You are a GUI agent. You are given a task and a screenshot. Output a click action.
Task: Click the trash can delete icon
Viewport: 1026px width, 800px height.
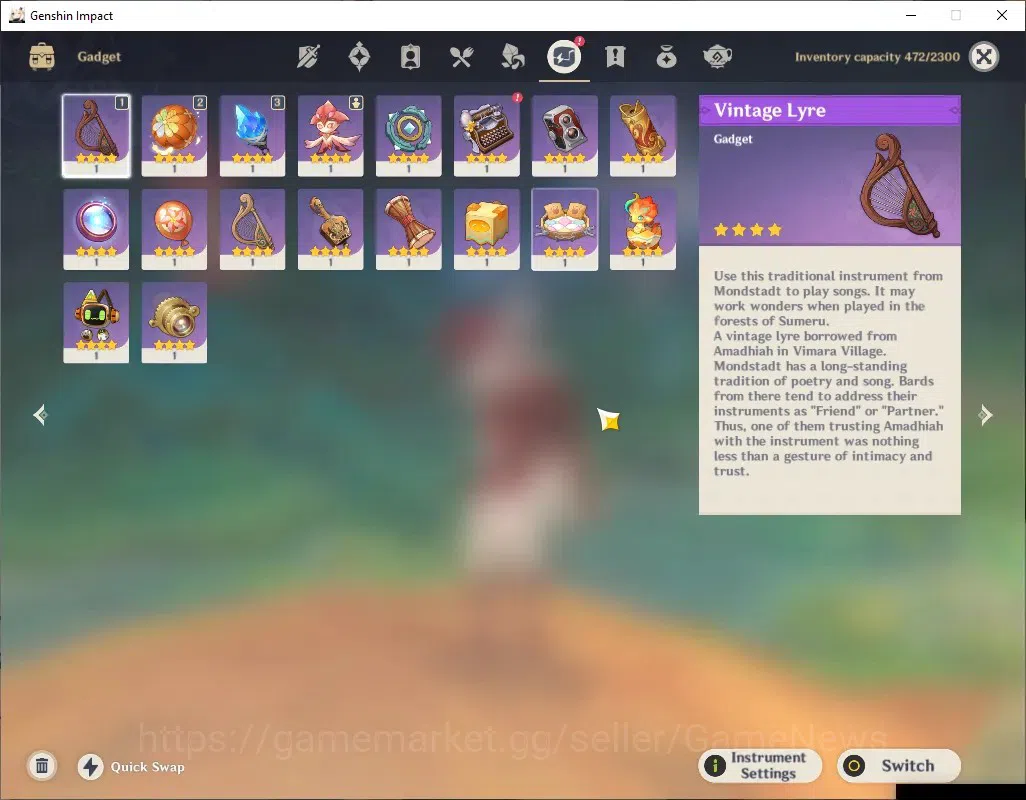[42, 766]
